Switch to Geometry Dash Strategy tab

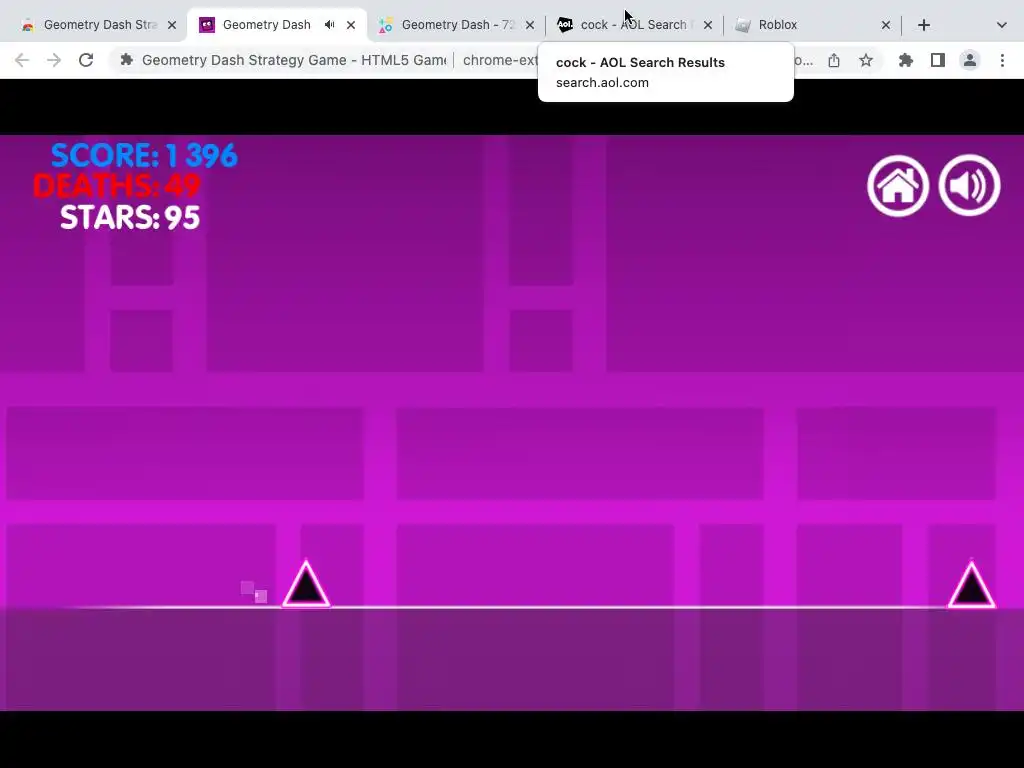pos(99,25)
